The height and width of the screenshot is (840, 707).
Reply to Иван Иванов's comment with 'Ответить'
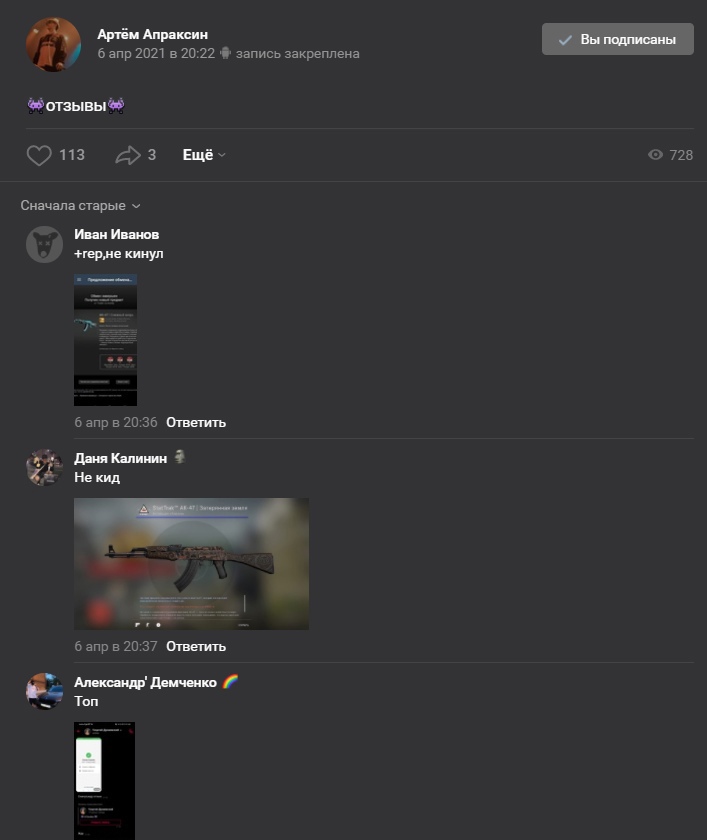point(196,423)
